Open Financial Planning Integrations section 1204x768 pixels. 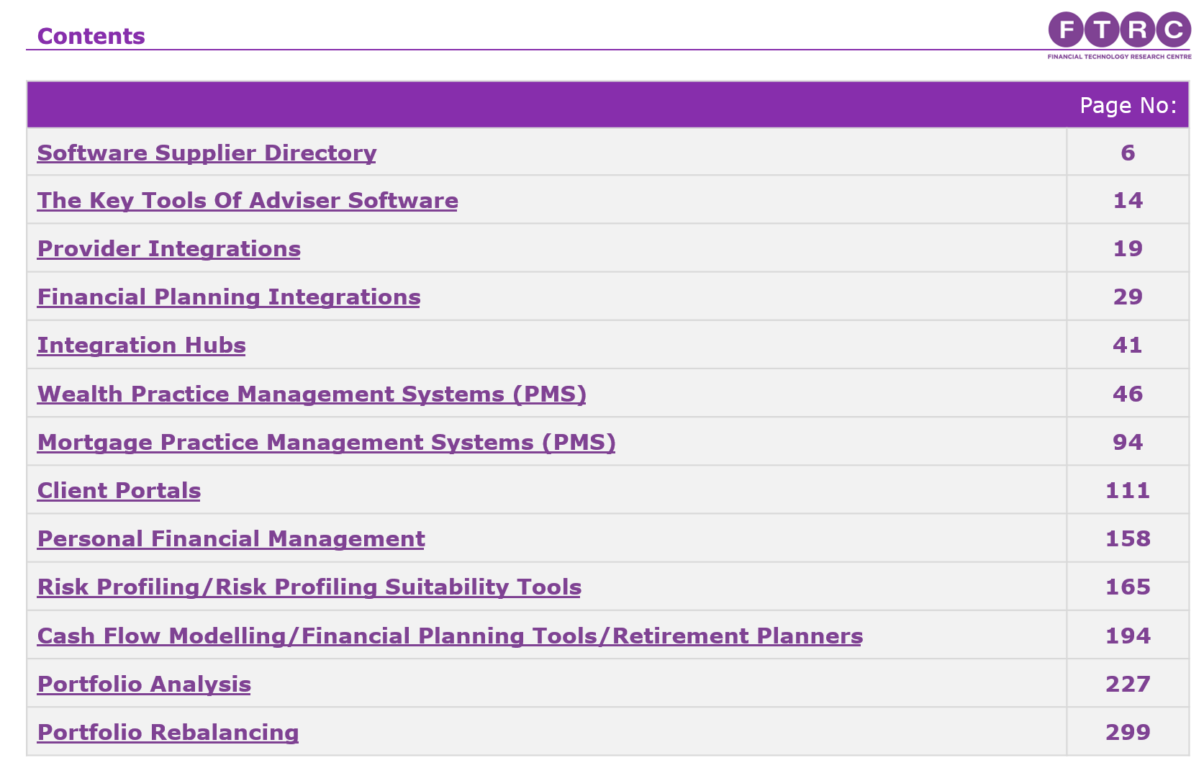[x=229, y=296]
